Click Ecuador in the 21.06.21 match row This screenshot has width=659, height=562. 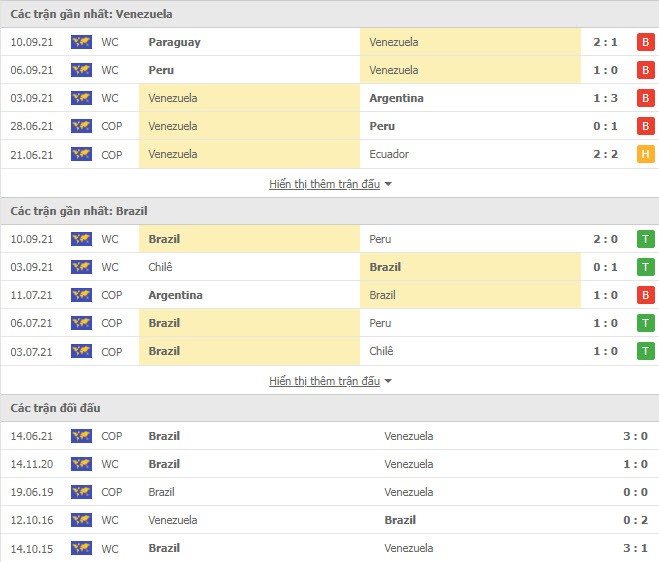point(389,154)
